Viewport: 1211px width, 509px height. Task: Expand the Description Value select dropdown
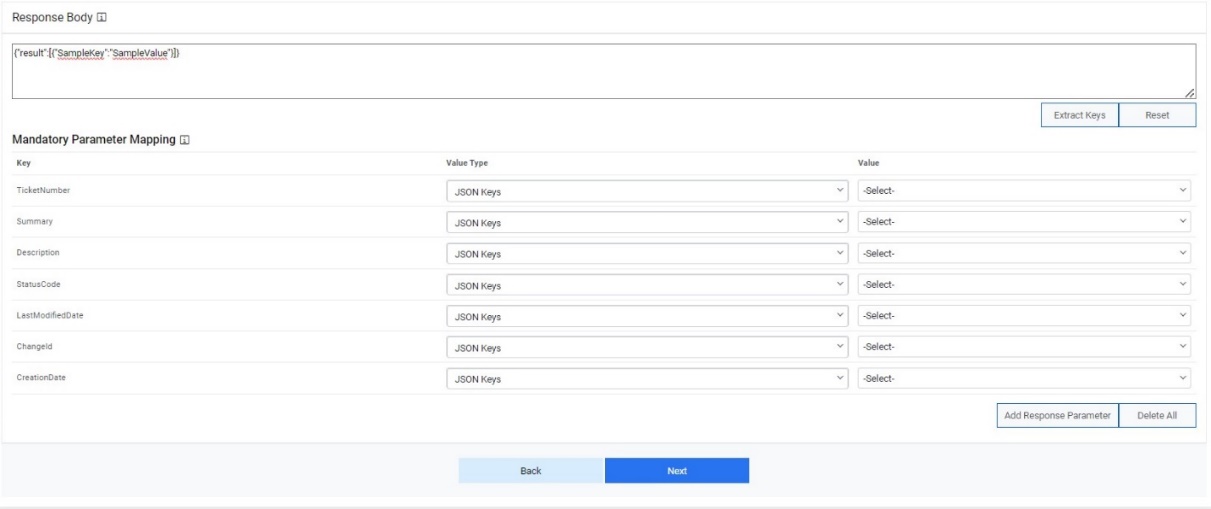1025,254
